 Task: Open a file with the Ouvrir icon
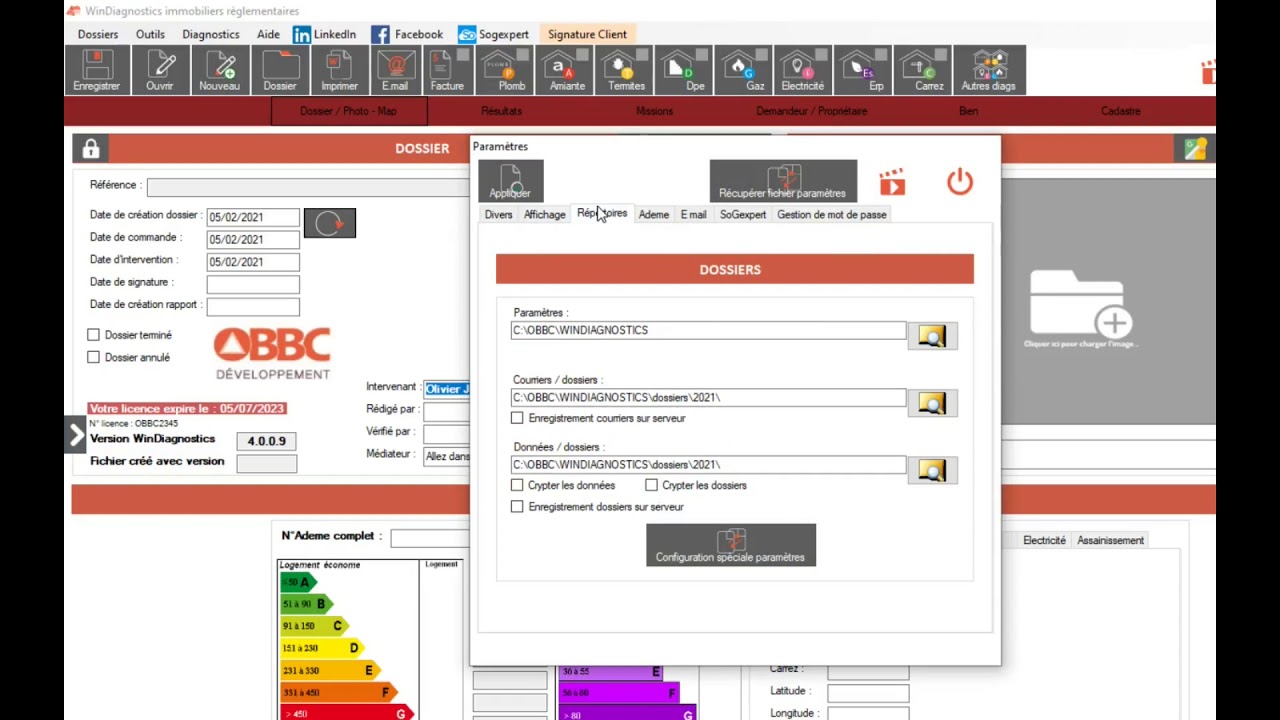(159, 70)
